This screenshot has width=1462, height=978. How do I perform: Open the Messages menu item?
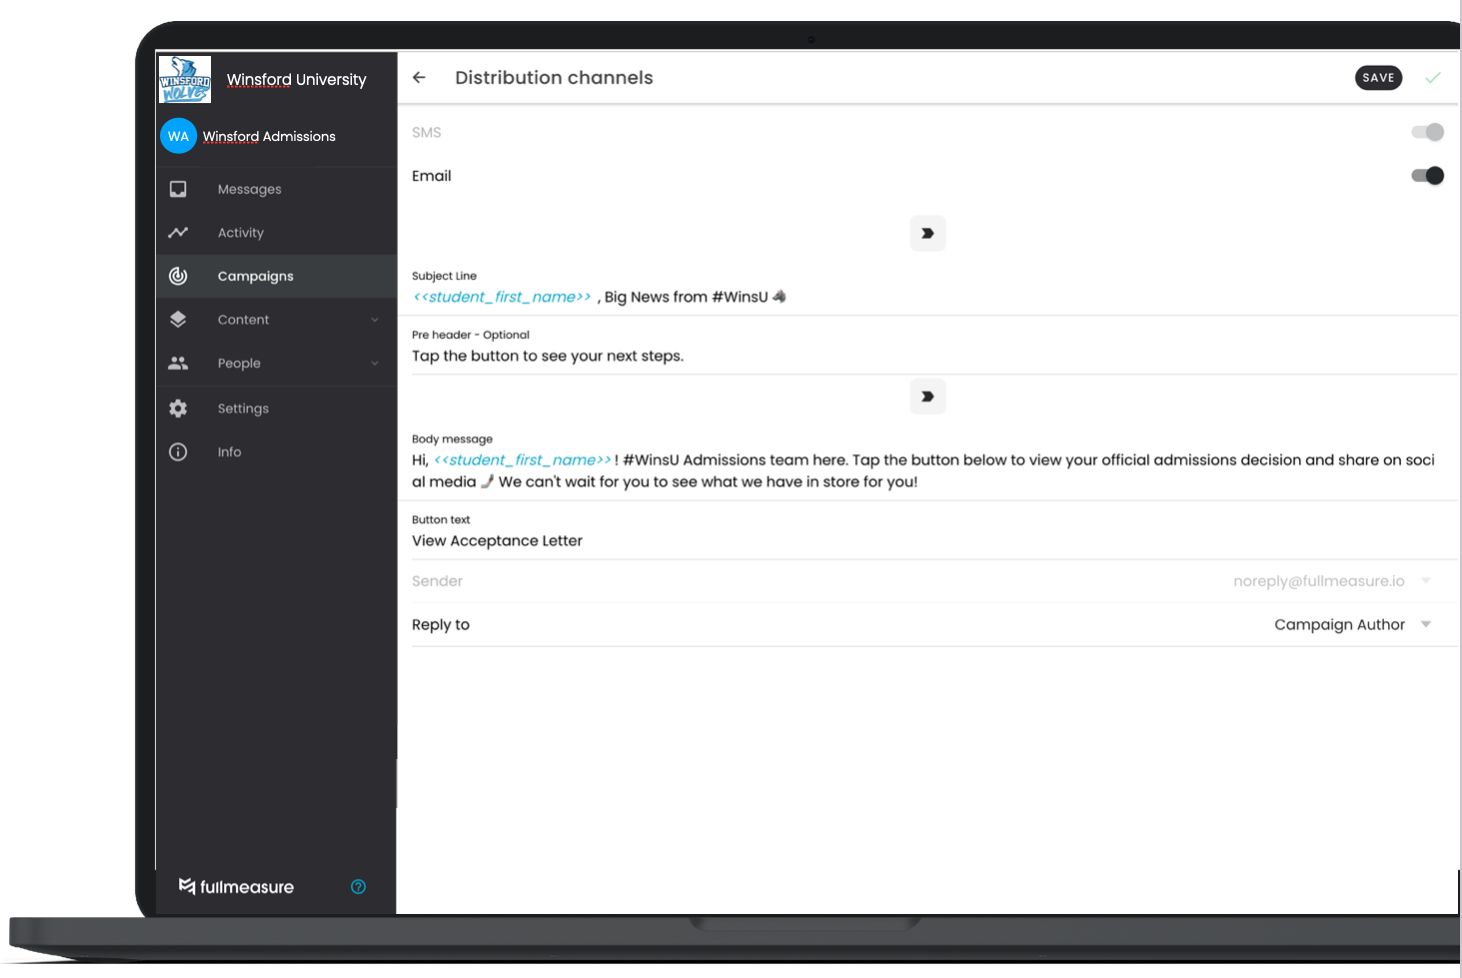pos(277,189)
